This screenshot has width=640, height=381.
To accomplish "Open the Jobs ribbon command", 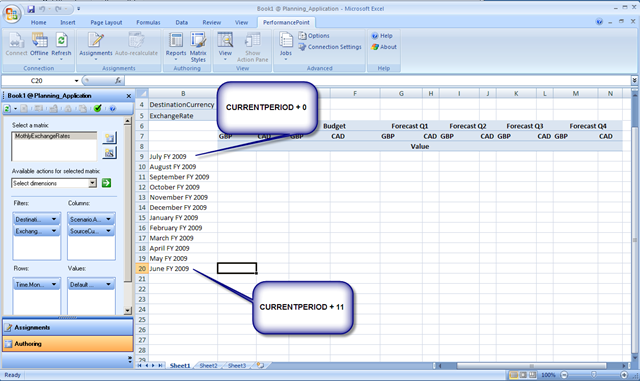I will tap(286, 46).
